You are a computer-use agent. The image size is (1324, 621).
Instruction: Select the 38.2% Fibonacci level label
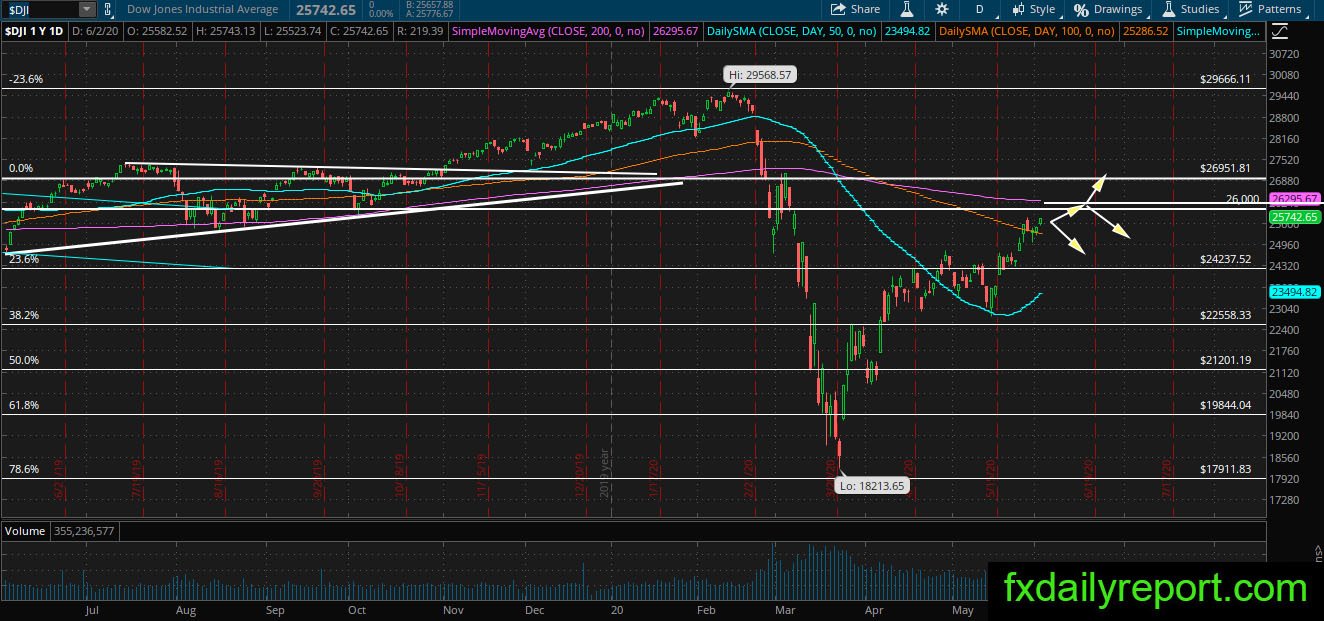click(23, 315)
